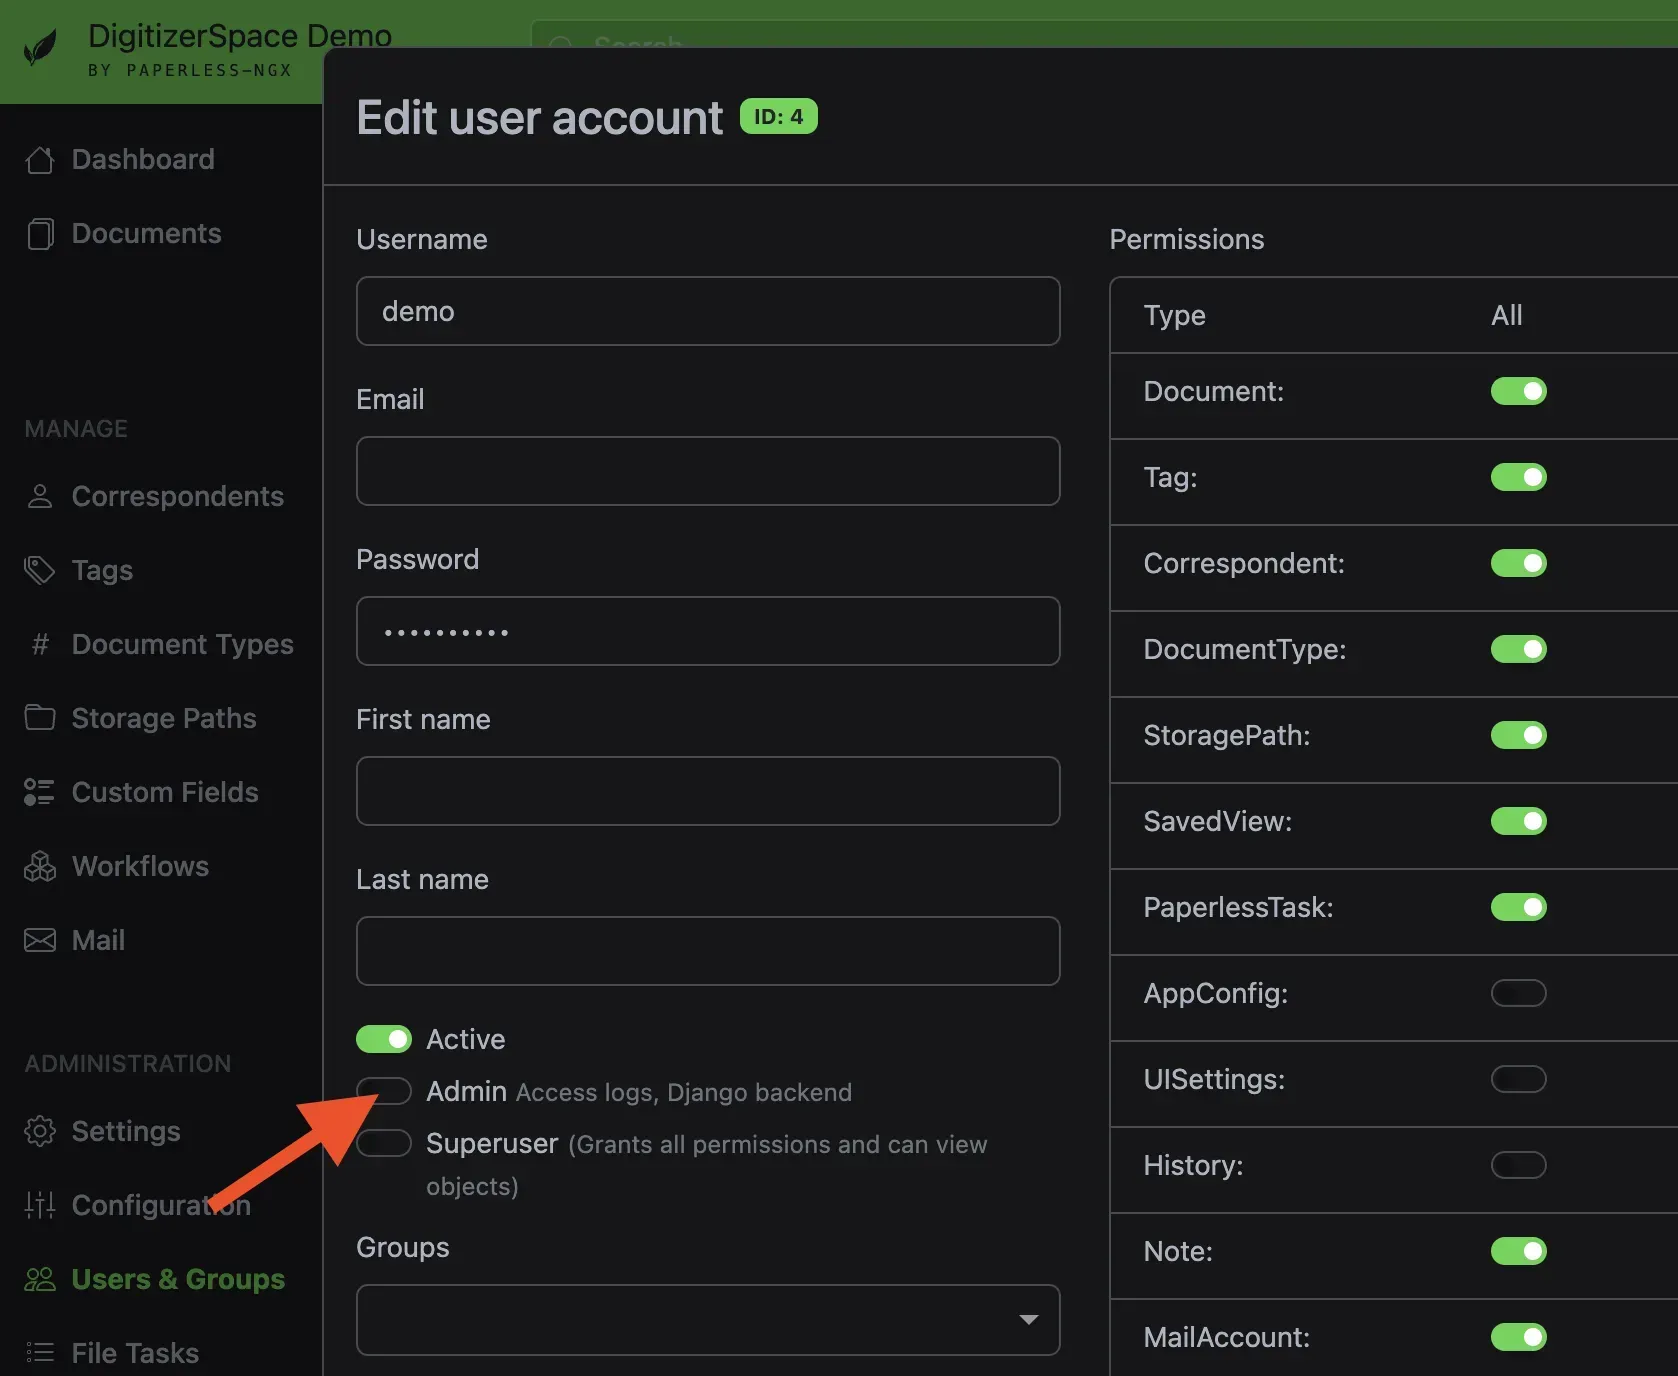Click the Documents file icon
Viewport: 1678px width, 1376px height.
click(x=40, y=234)
